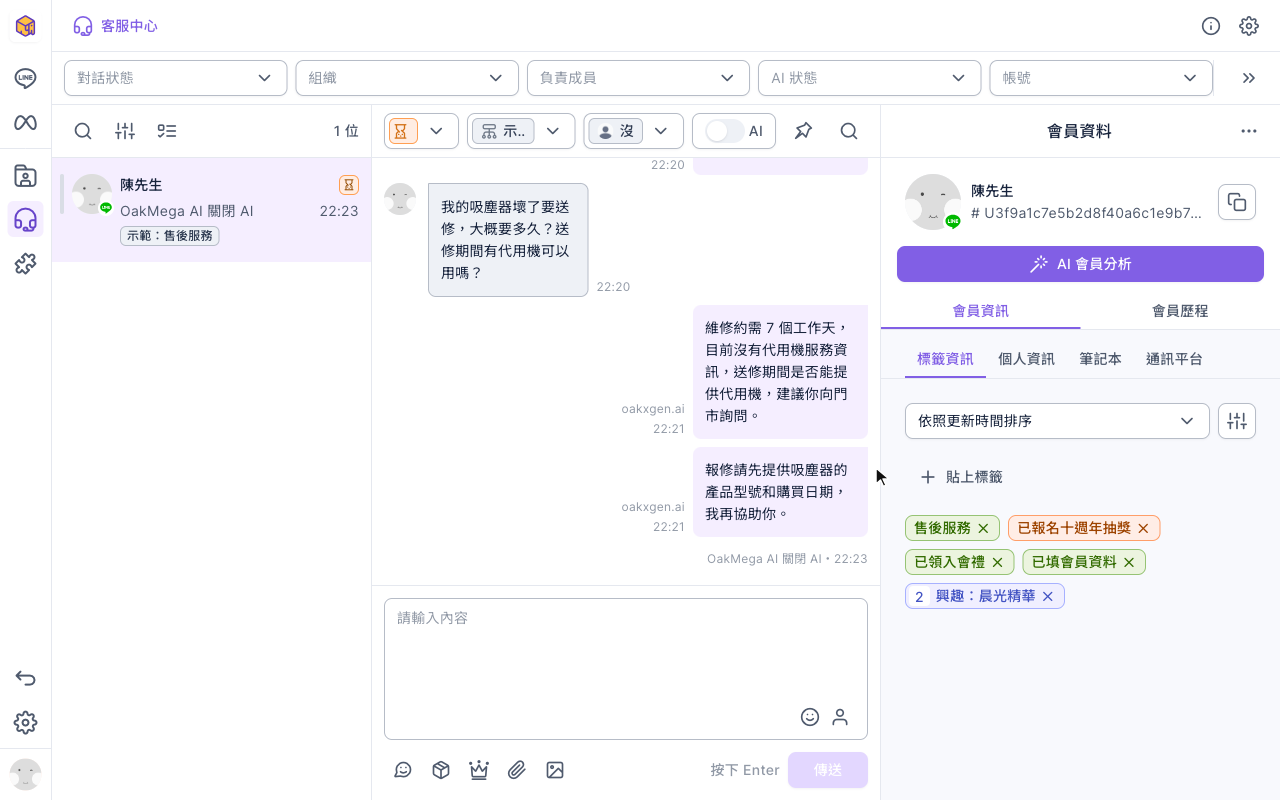
Task: Click the AI 會員分析 button
Action: (1080, 264)
